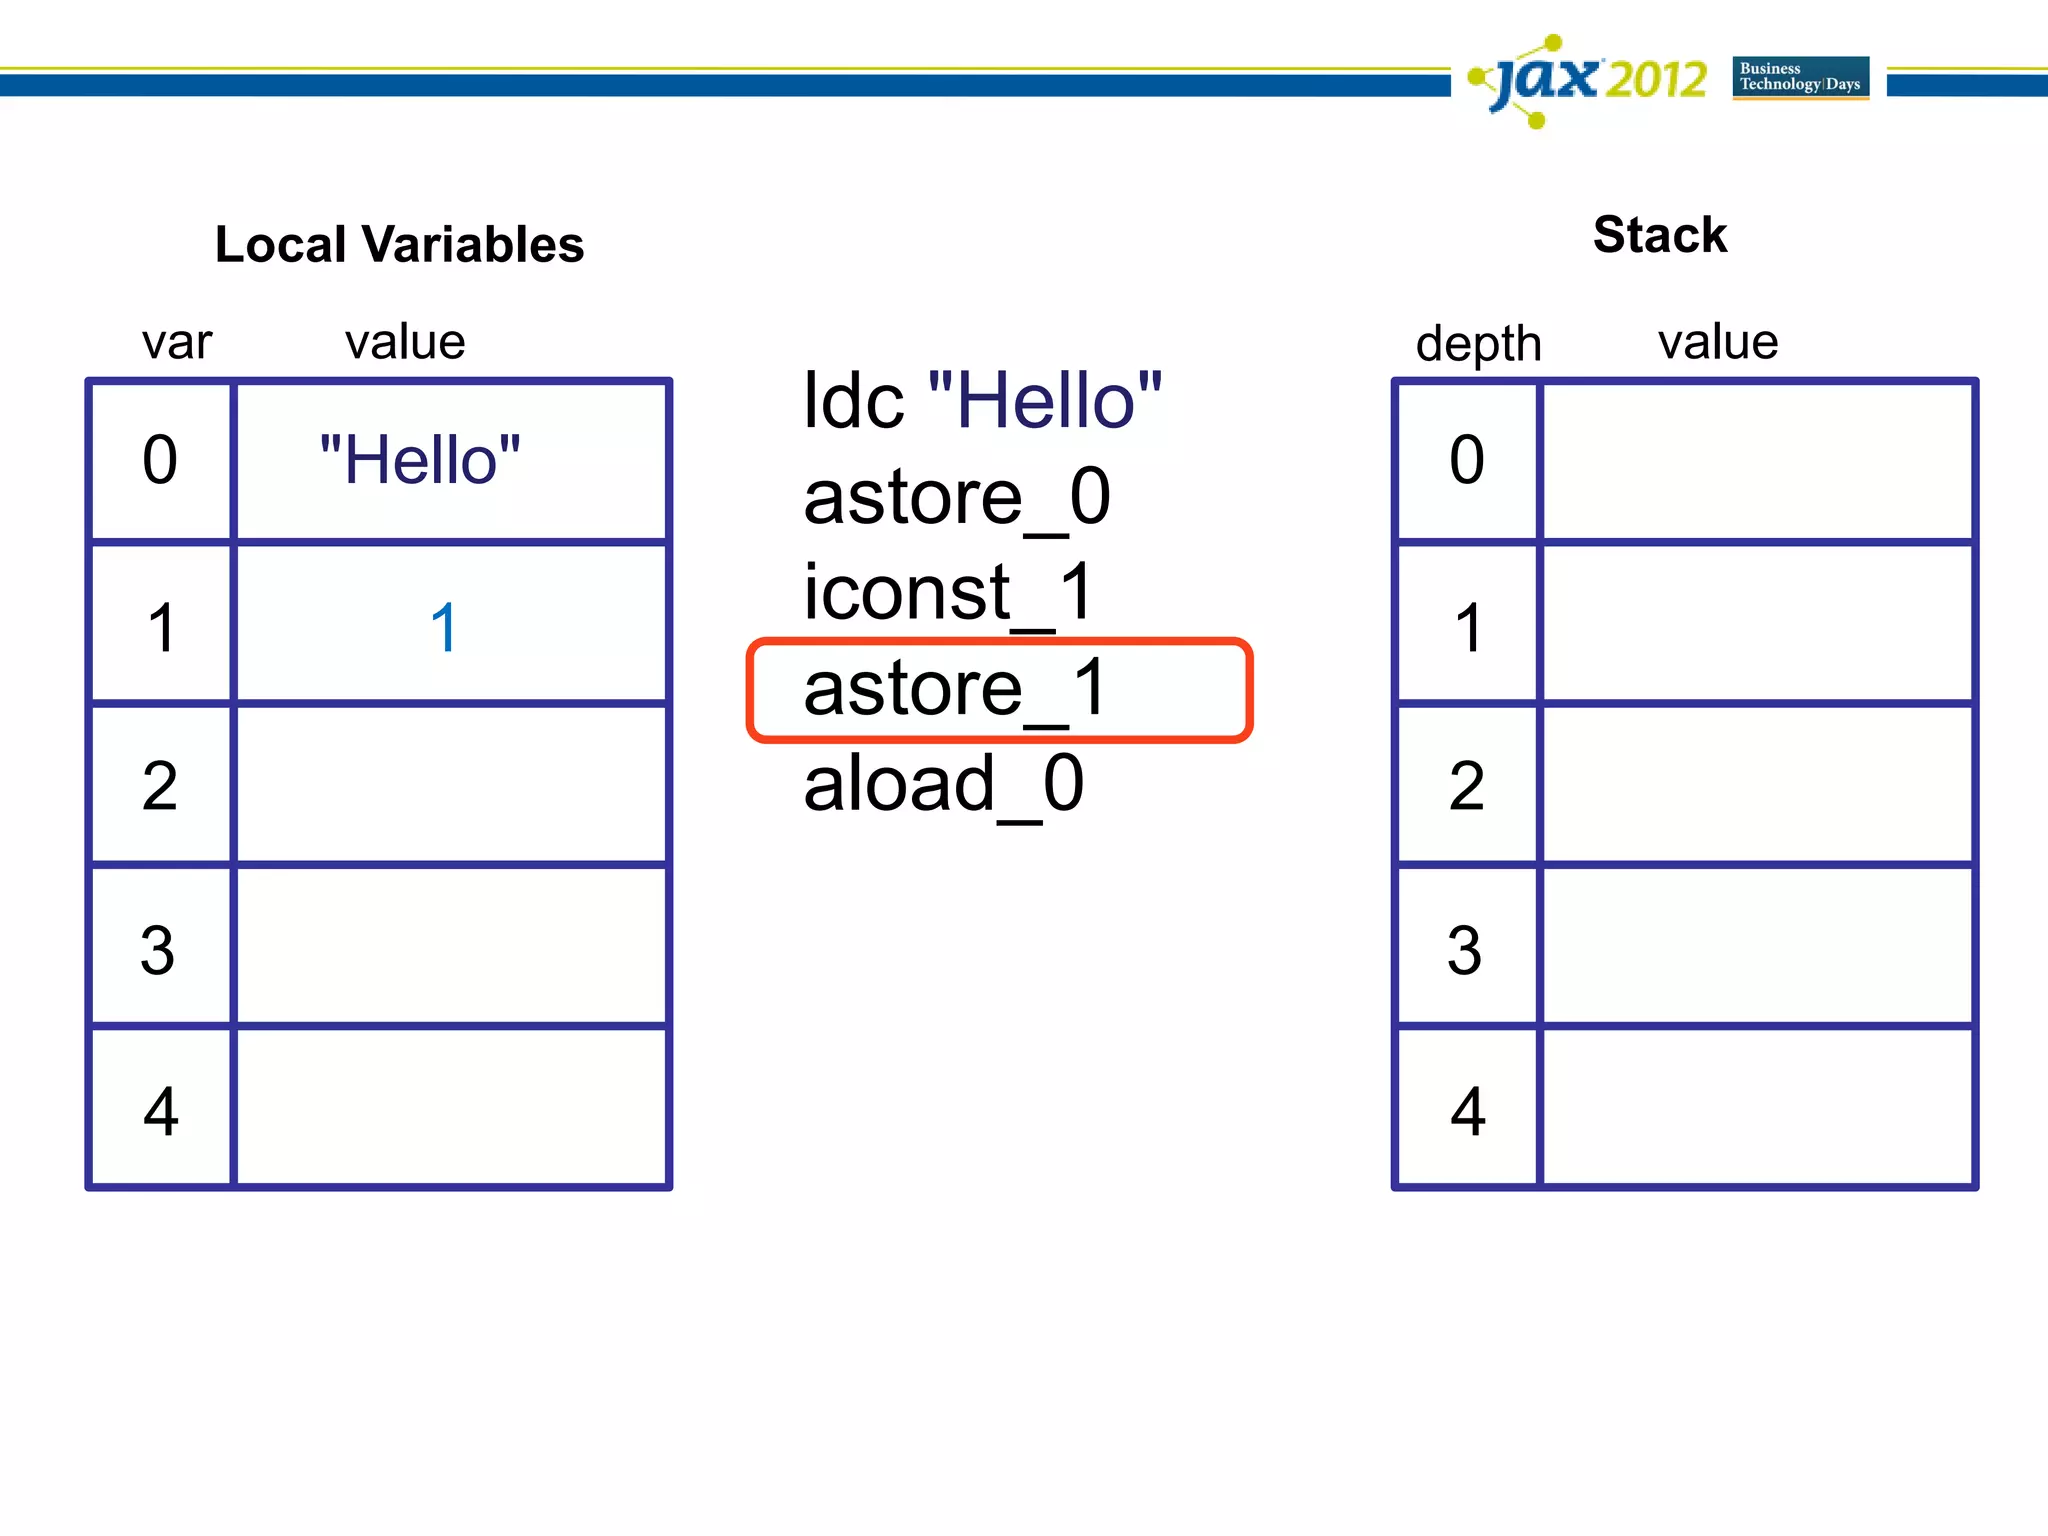Click the depth column header

tap(1478, 343)
